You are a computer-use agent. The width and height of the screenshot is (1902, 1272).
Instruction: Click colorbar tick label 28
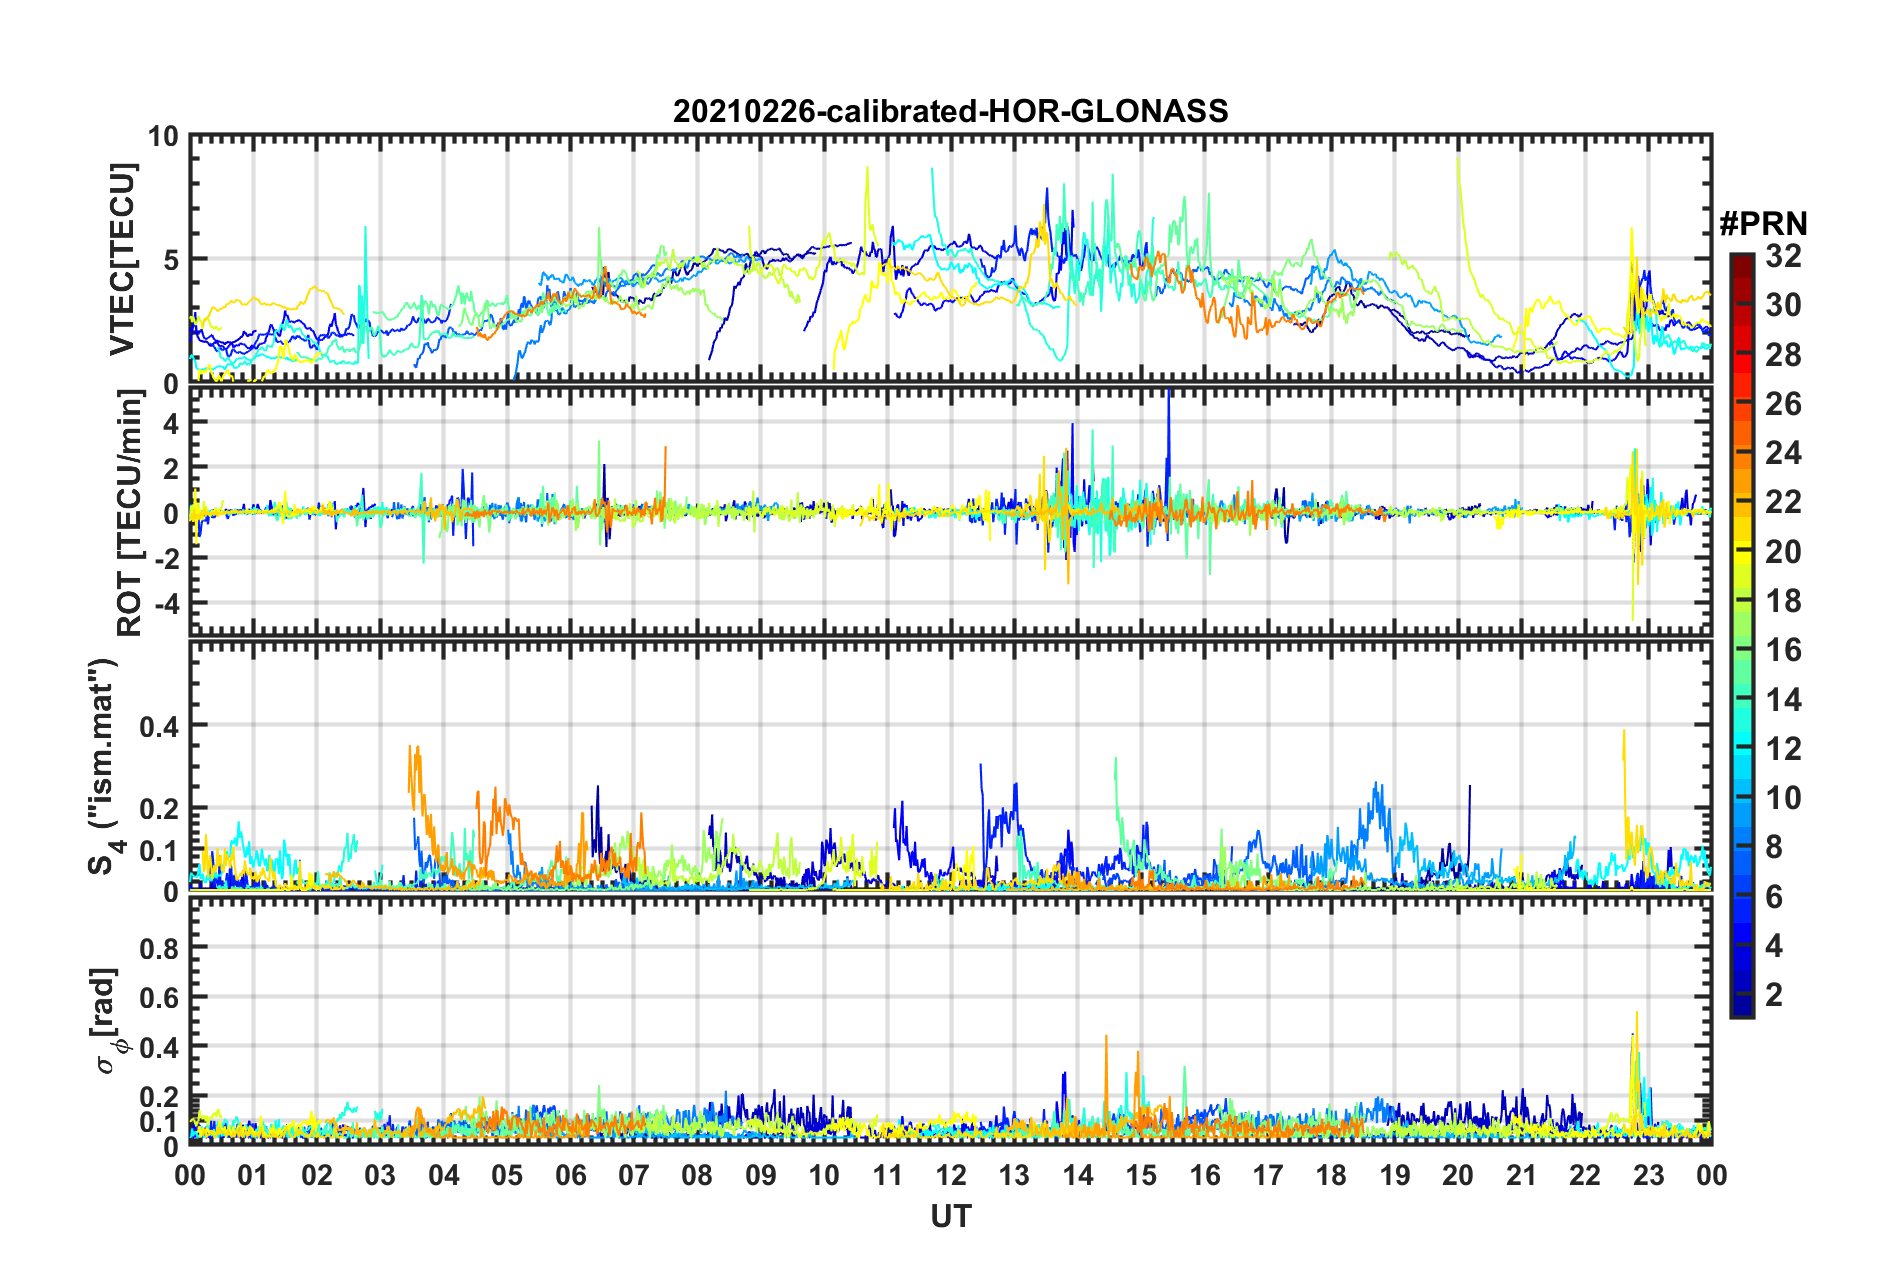pyautogui.click(x=1783, y=355)
